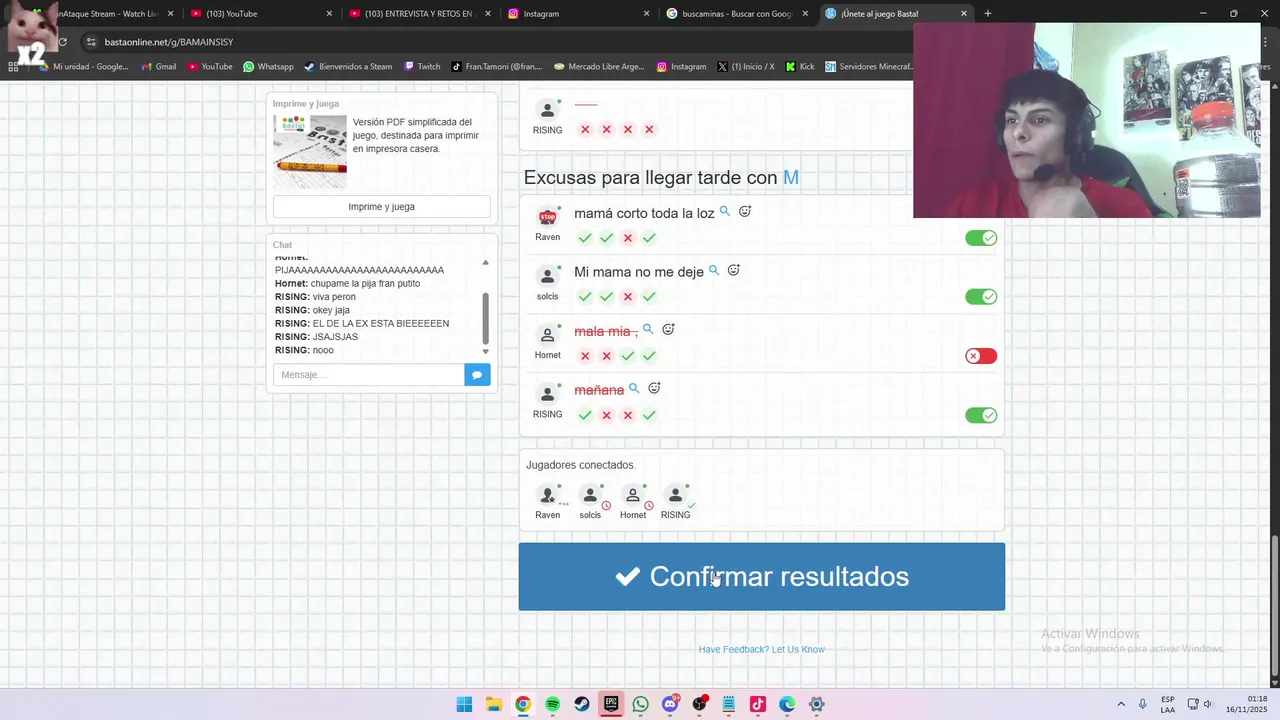This screenshot has height=720, width=1280.
Task: Add emoji reaction to "mañana"
Action: 654,389
